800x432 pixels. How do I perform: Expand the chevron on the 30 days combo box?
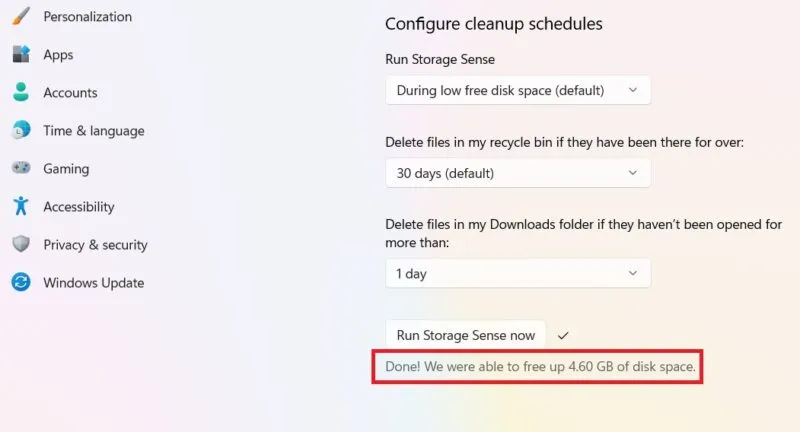632,173
